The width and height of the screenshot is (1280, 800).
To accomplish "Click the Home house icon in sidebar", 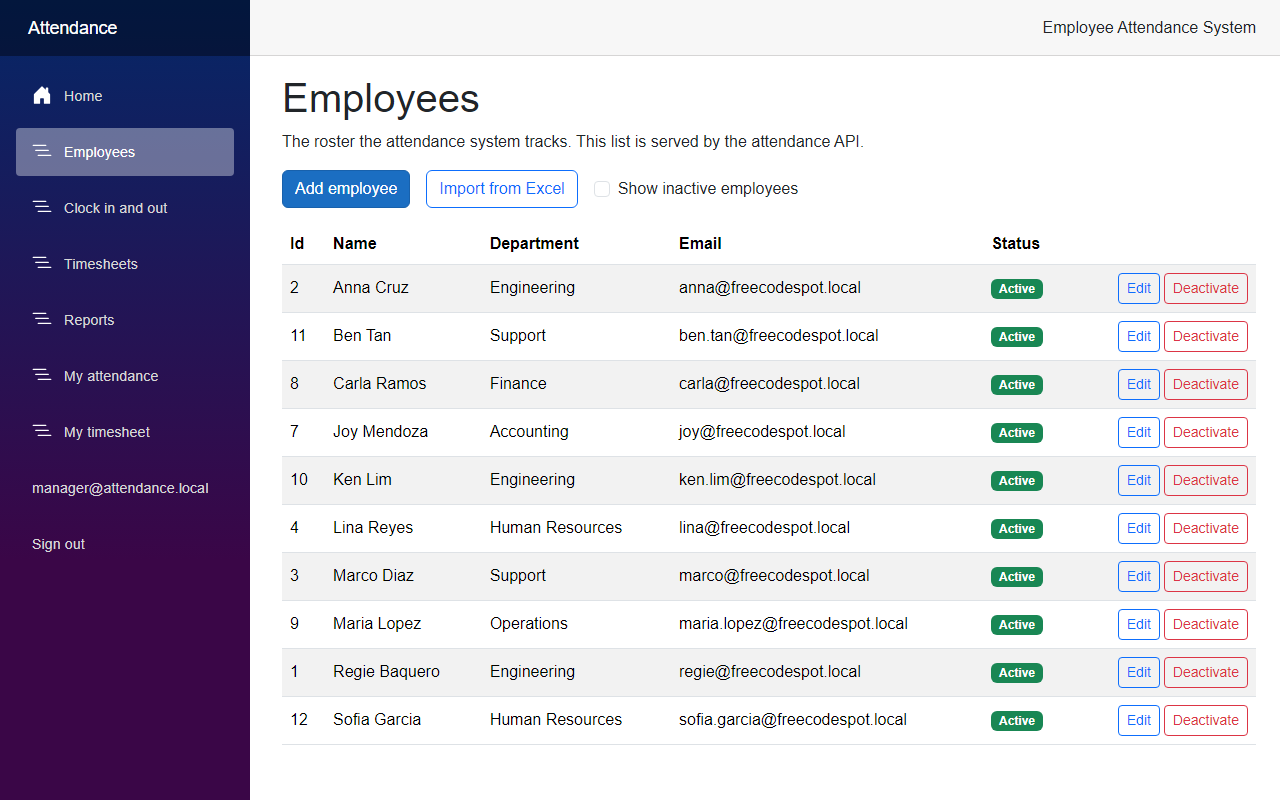I will tap(42, 96).
